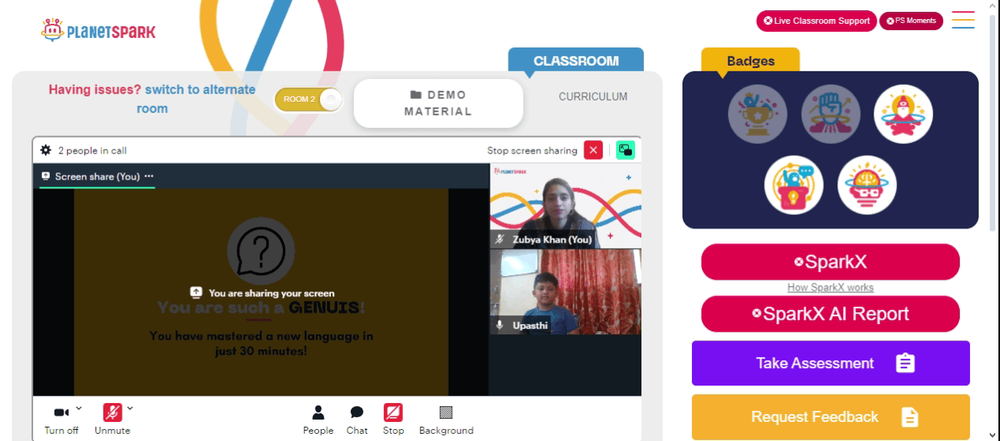This screenshot has width=1000, height=441.
Task: Select the Screen share (You) tab
Action: [x=97, y=177]
